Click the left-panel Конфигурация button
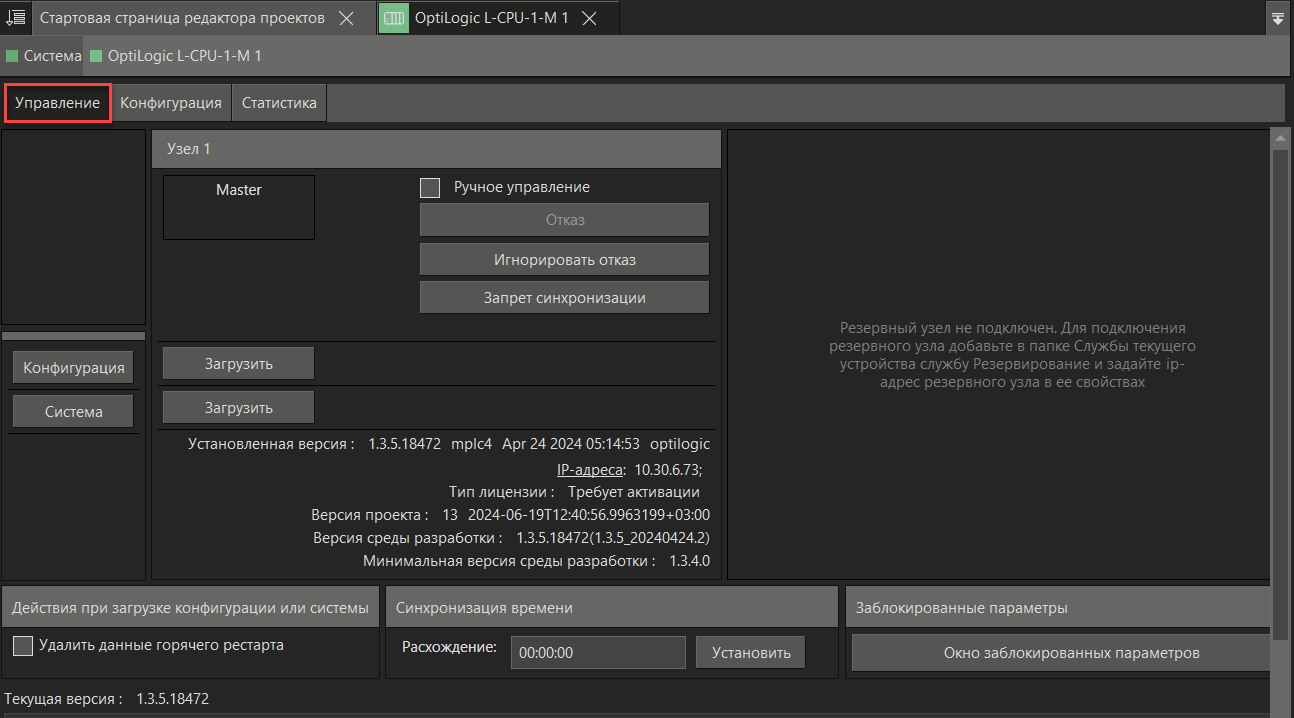1294x718 pixels. (x=73, y=367)
